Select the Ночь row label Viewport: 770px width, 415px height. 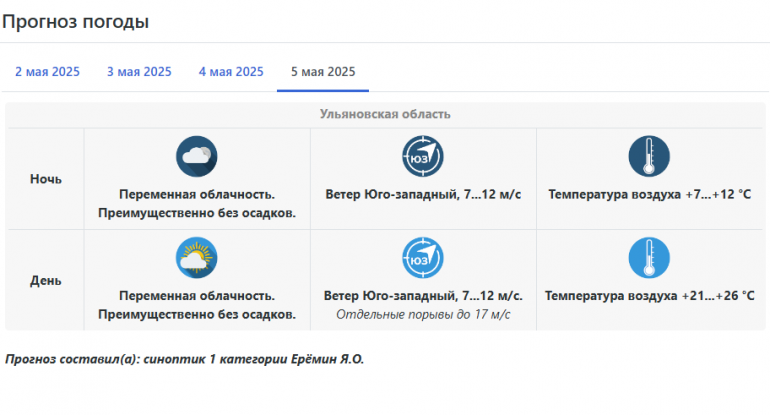(x=46, y=179)
